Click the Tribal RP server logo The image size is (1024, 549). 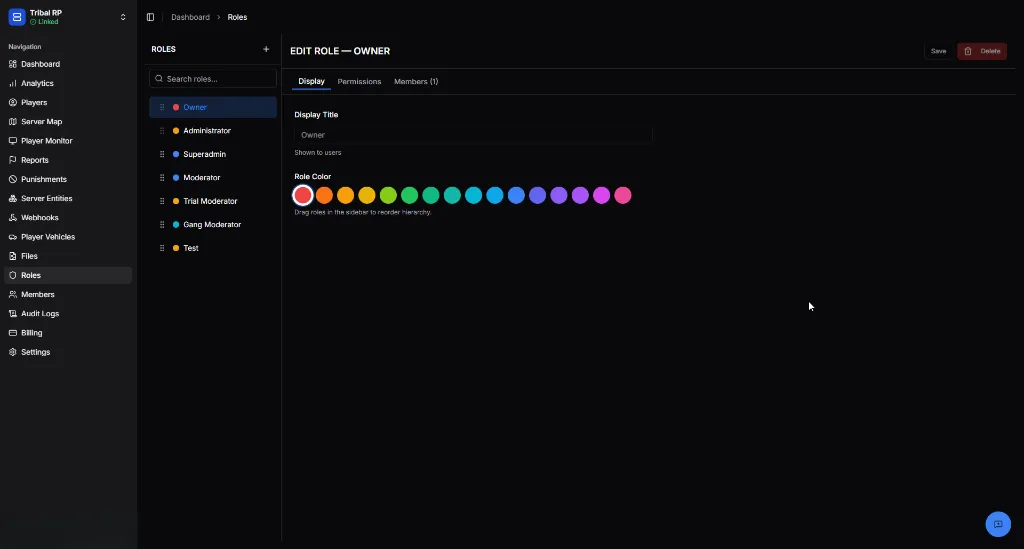[17, 17]
